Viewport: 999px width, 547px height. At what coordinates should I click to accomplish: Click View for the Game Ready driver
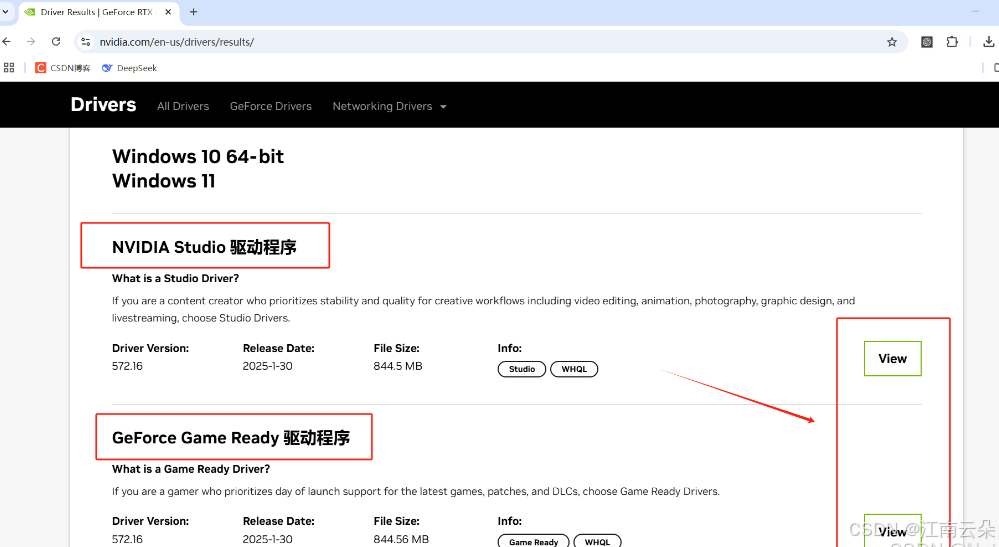pos(893,530)
